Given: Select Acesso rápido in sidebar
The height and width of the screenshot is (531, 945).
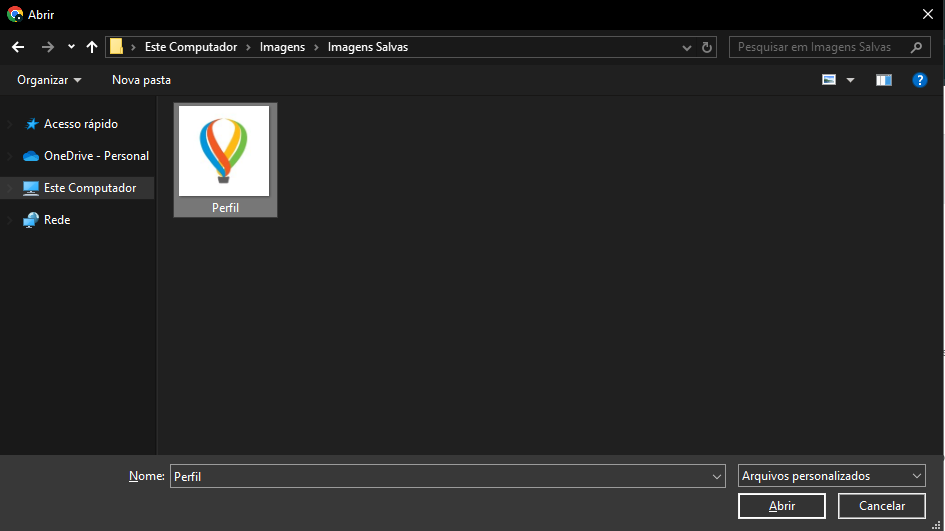Looking at the screenshot, I should click(81, 124).
